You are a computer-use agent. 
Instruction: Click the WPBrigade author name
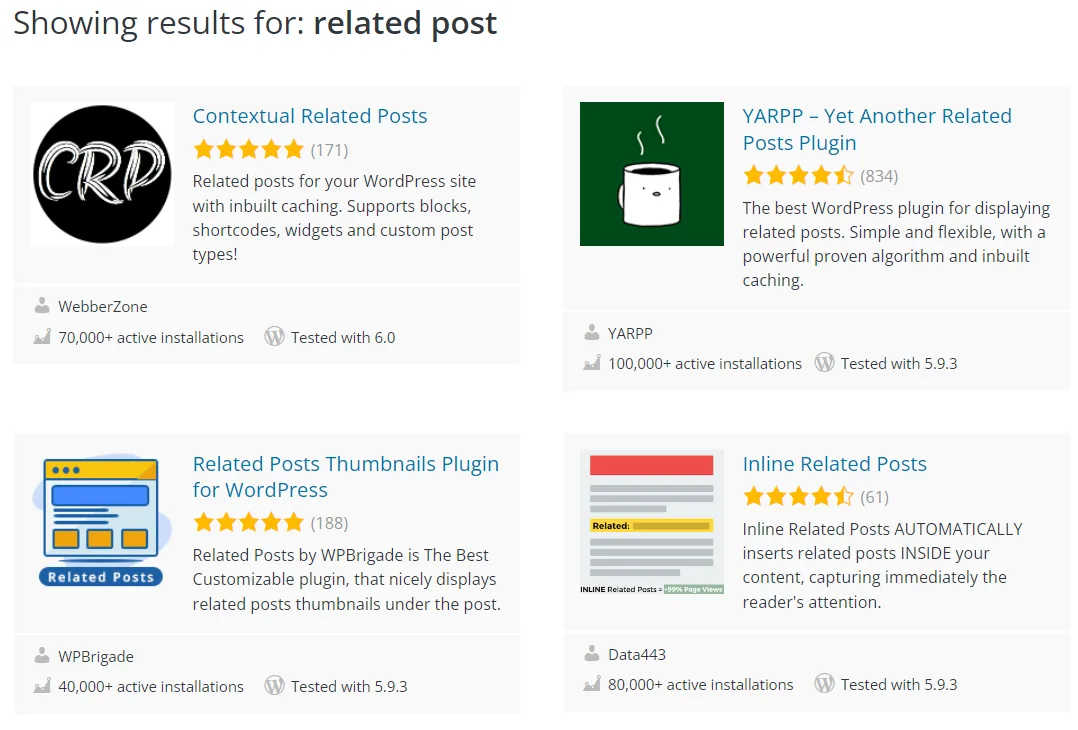pyautogui.click(x=96, y=657)
